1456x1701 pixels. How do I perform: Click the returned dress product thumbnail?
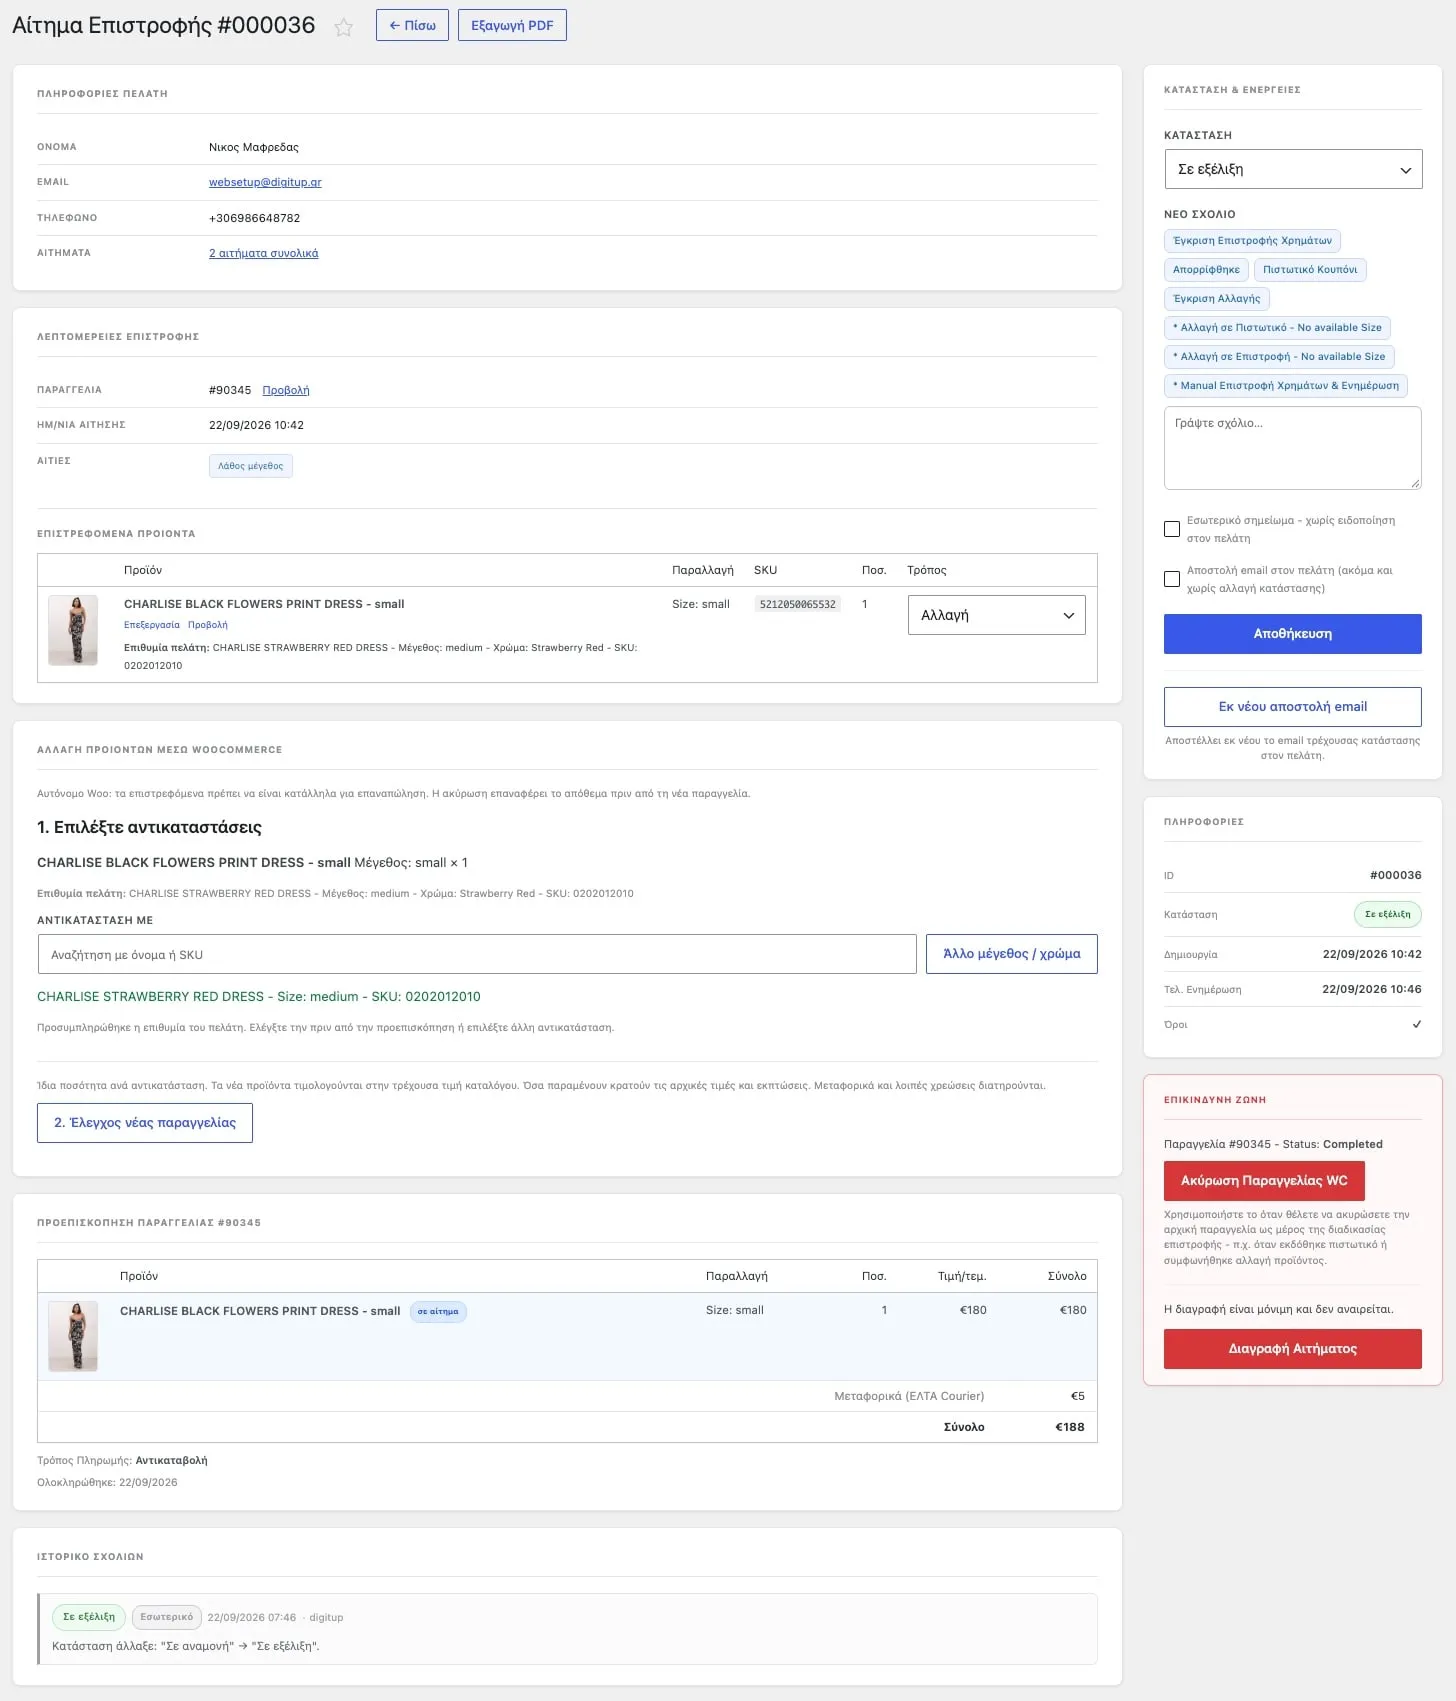tap(73, 631)
